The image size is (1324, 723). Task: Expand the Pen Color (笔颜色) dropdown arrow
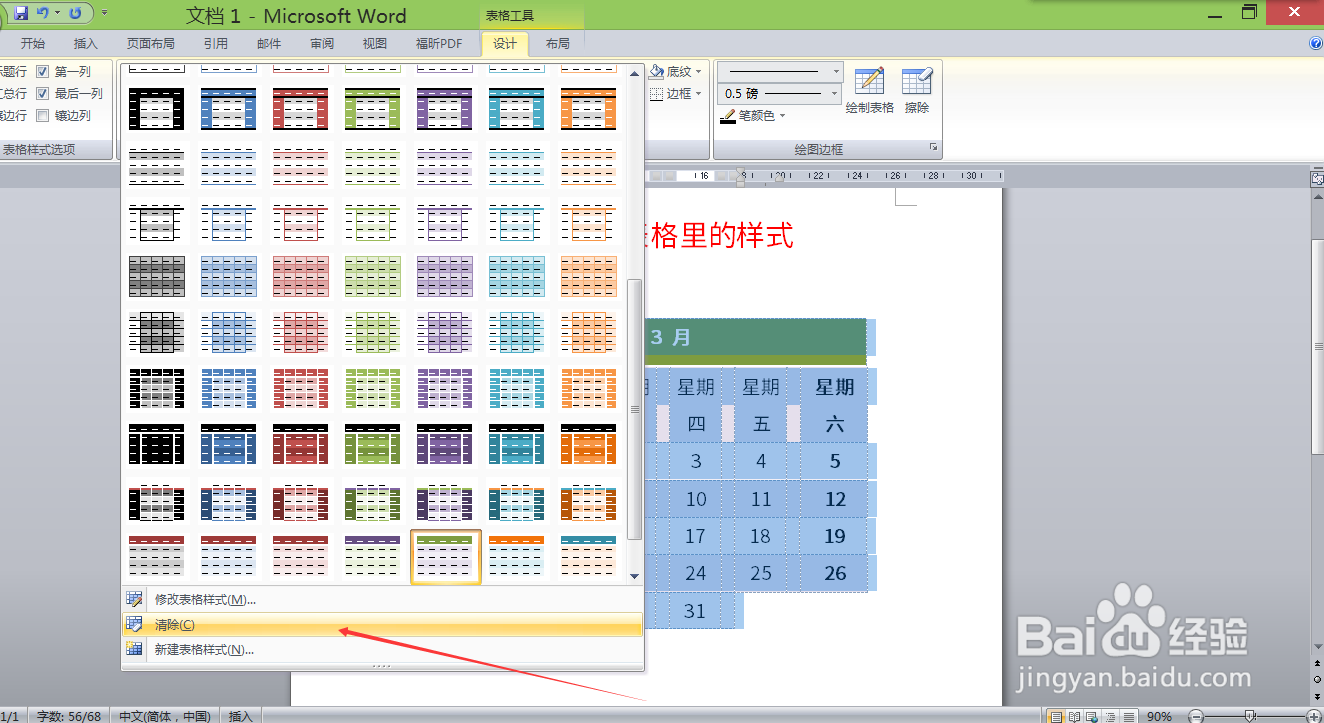[x=782, y=116]
